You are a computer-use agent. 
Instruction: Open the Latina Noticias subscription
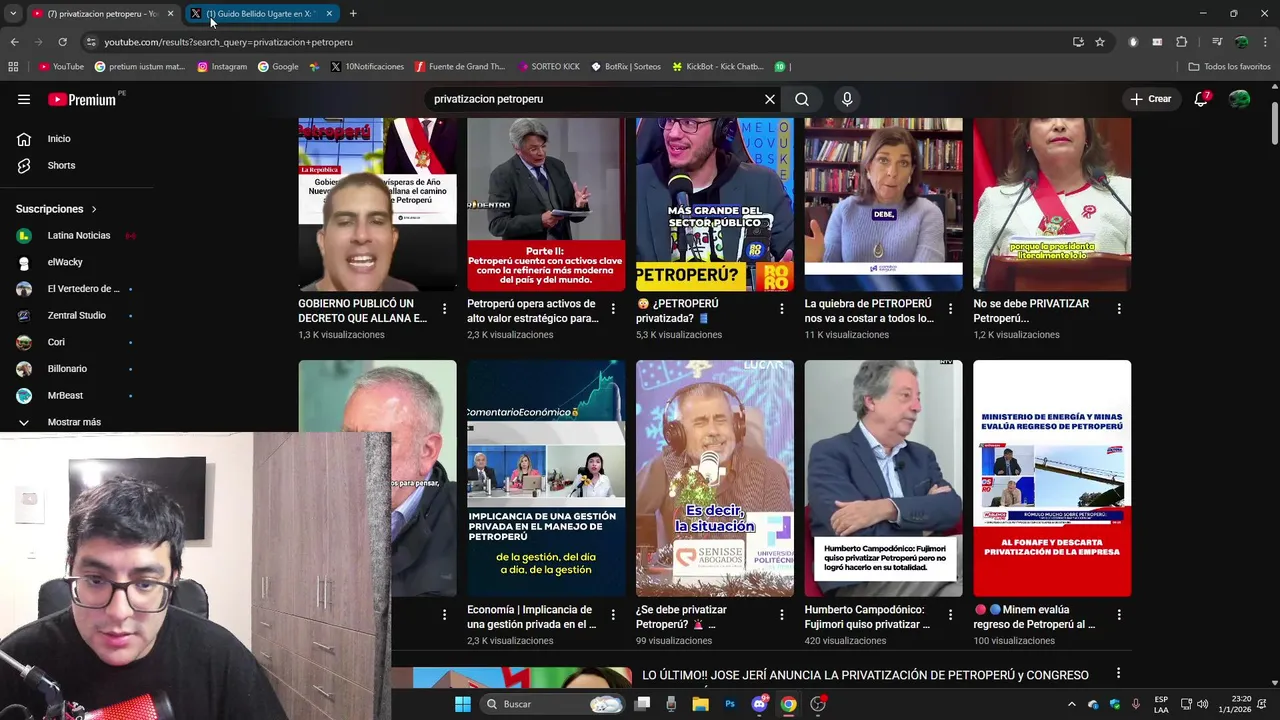pos(77,236)
